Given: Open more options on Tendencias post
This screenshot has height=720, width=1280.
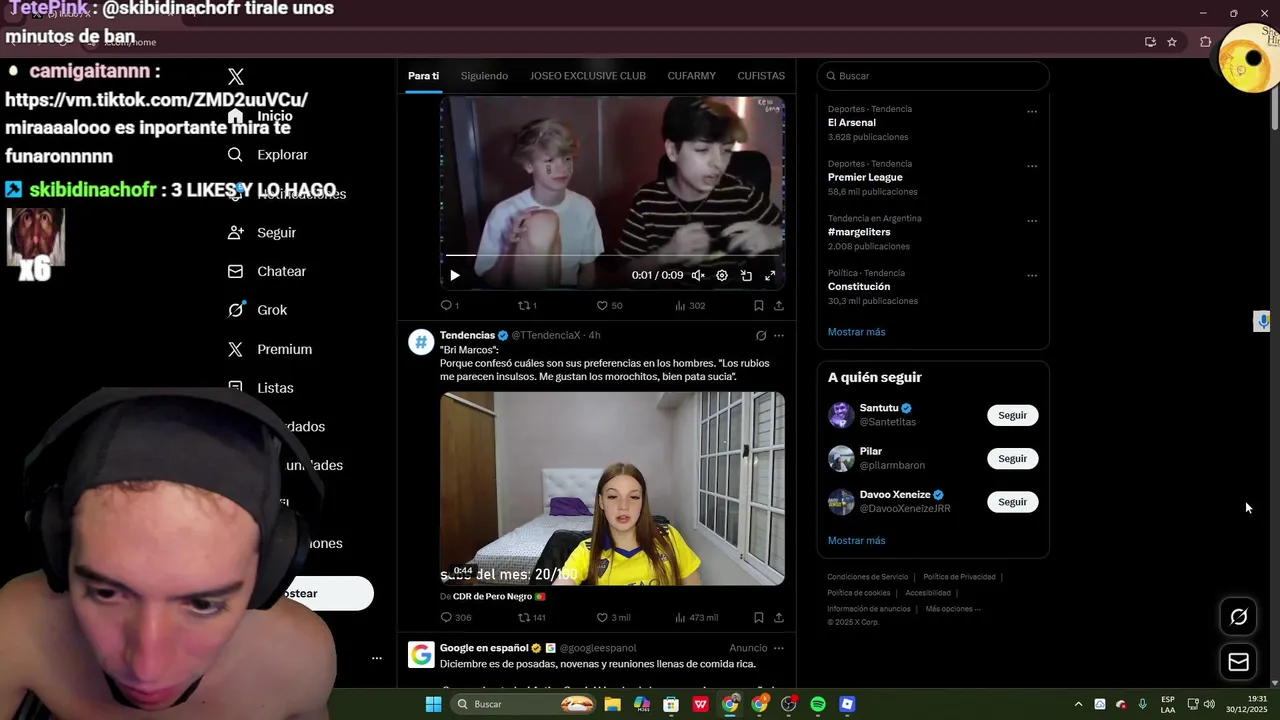Looking at the screenshot, I should [x=779, y=336].
